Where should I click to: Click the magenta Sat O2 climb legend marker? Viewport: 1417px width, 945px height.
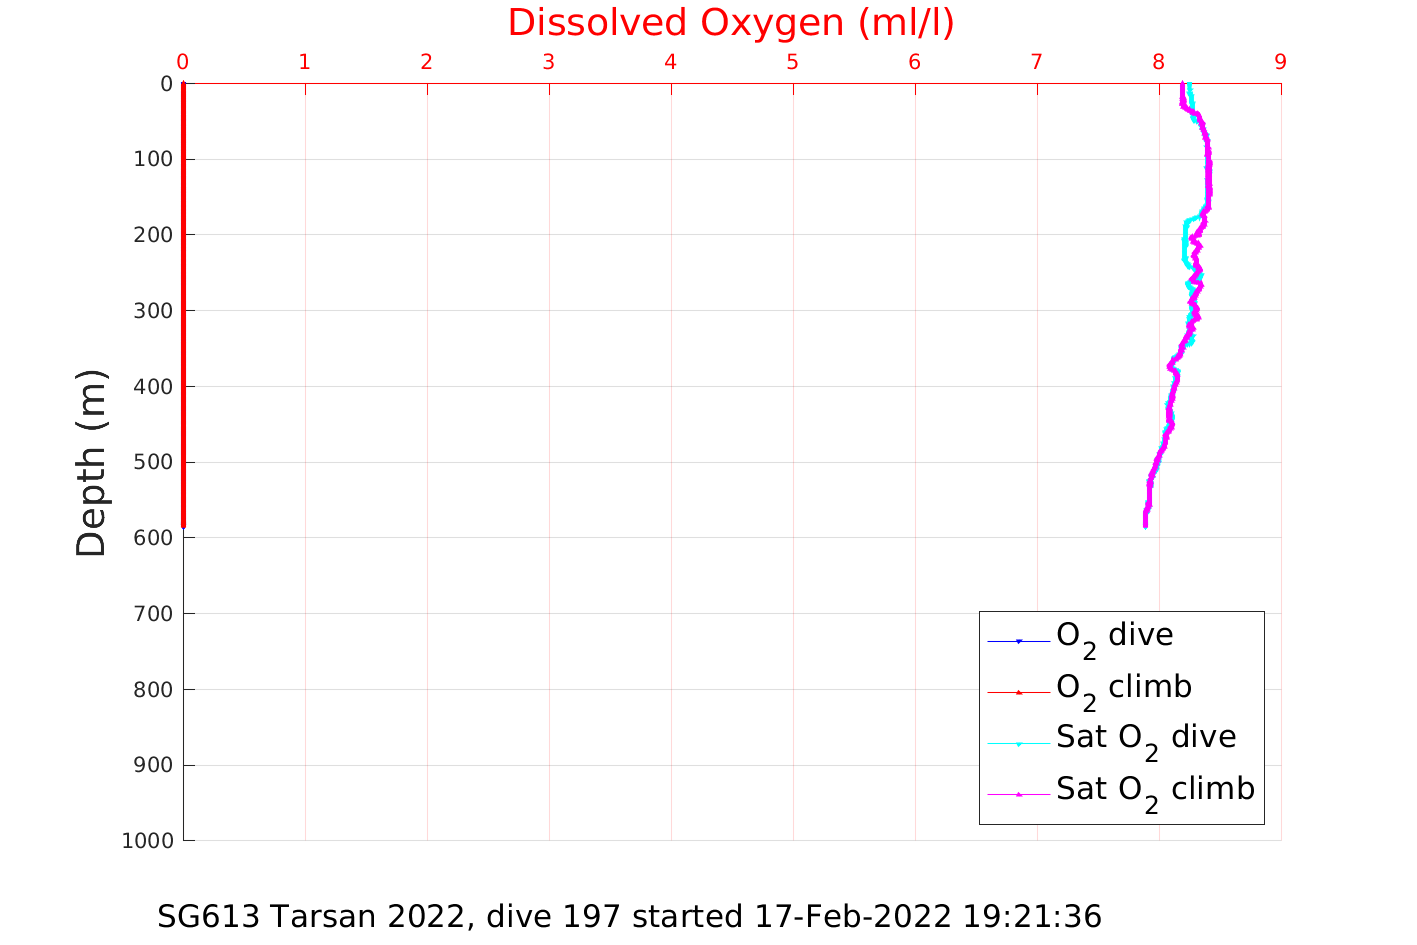coord(1019,794)
